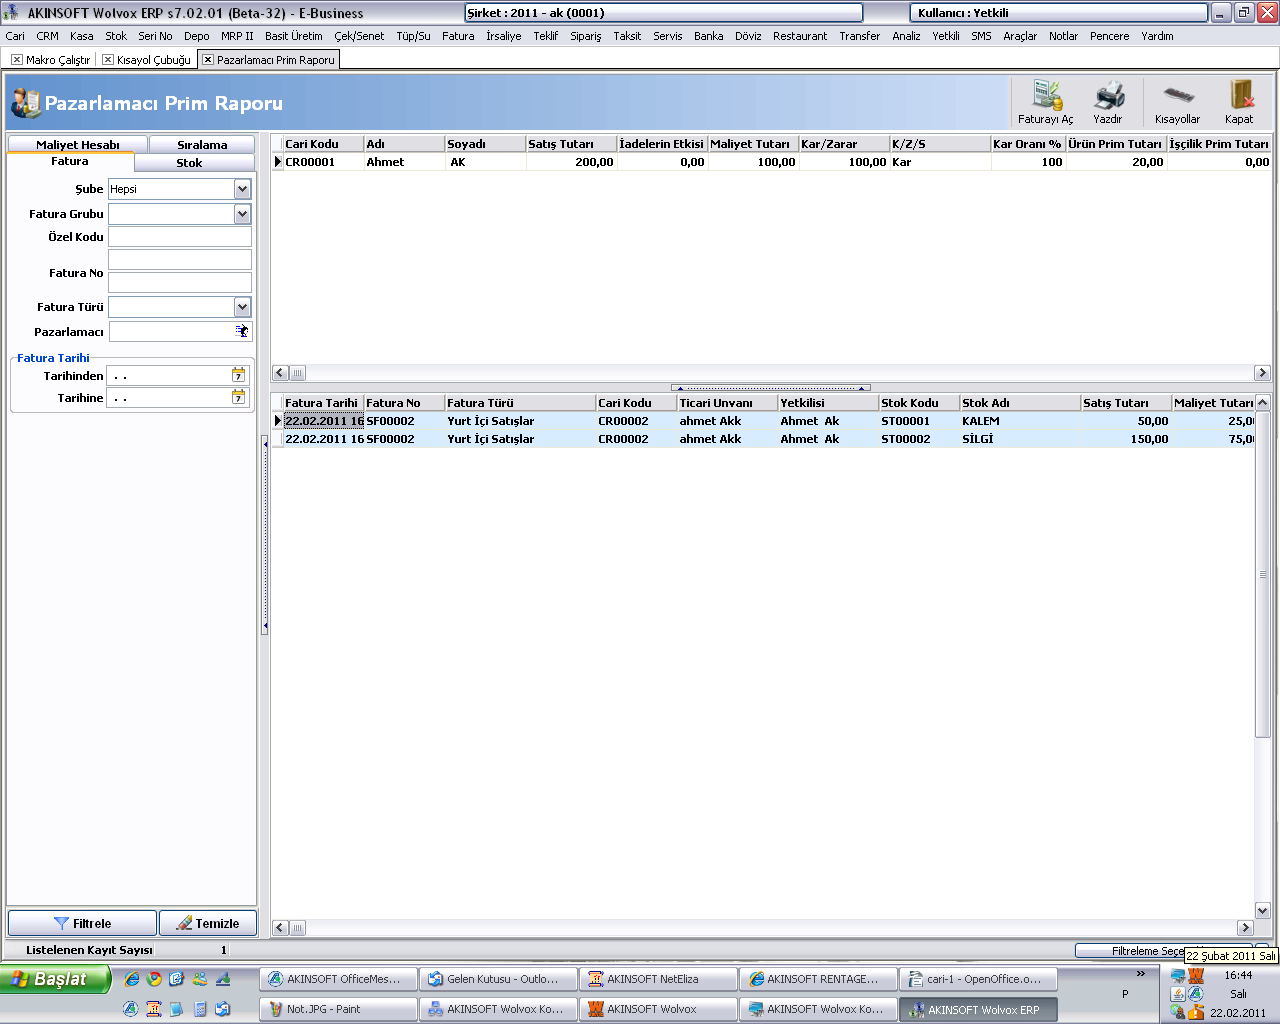Click the Tarihinden date field
The width and height of the screenshot is (1280, 1024).
[x=170, y=375]
